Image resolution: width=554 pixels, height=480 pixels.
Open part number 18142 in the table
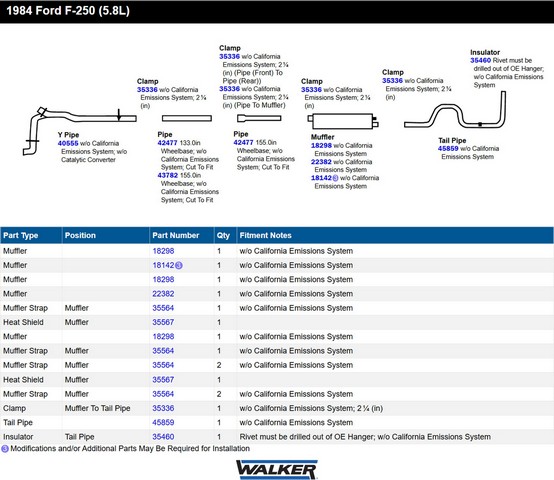pos(163,265)
